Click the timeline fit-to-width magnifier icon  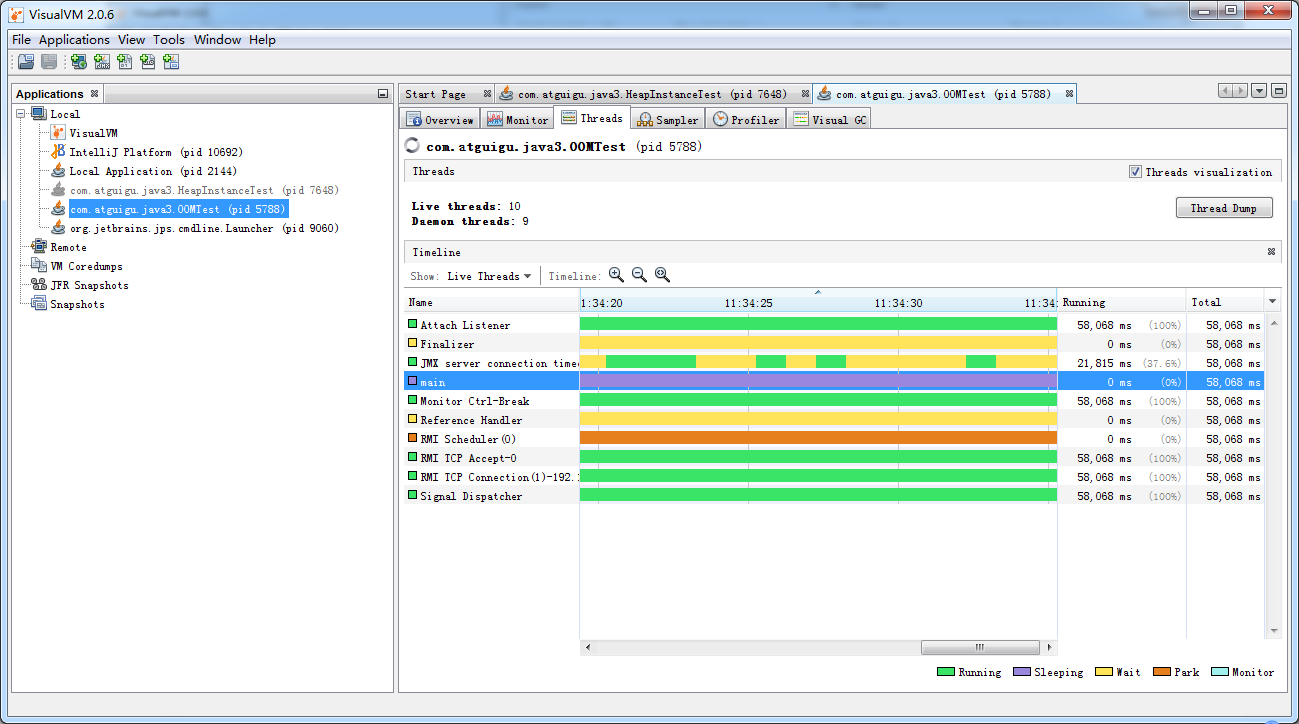pyautogui.click(x=662, y=275)
